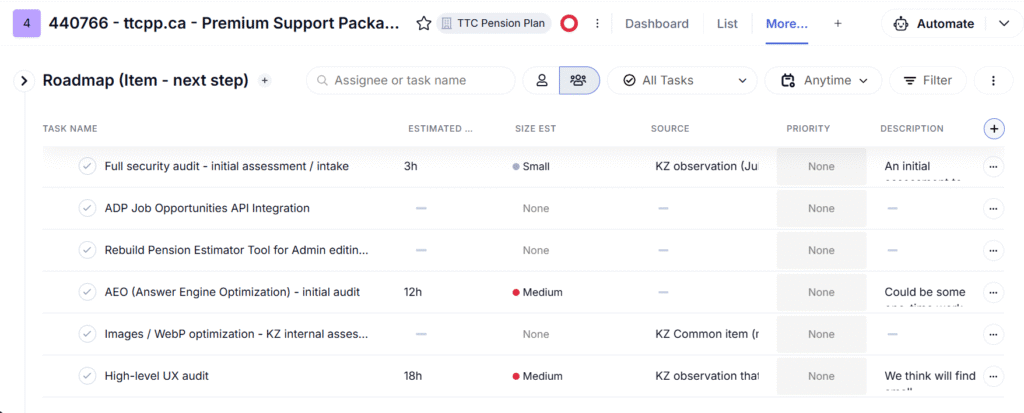Mark ADP Job Opportunities task complete
The width and height of the screenshot is (1024, 413).
[x=87, y=208]
